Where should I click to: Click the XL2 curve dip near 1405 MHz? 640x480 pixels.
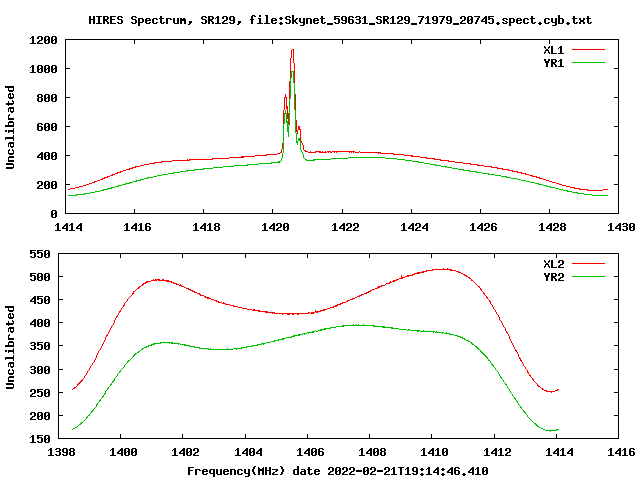point(292,313)
